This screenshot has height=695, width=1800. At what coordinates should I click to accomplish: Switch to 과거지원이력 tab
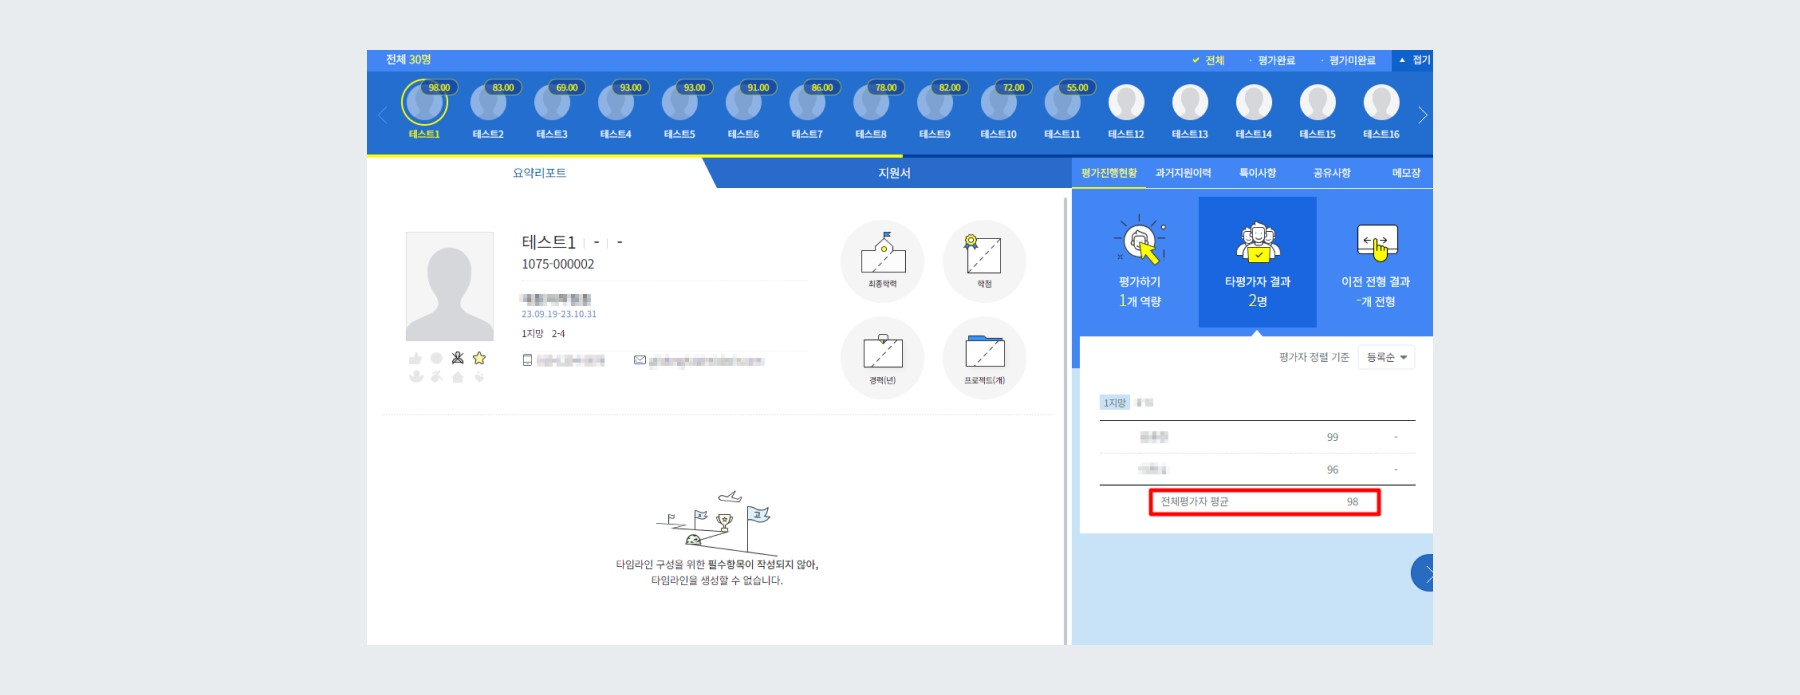pyautogui.click(x=1183, y=173)
